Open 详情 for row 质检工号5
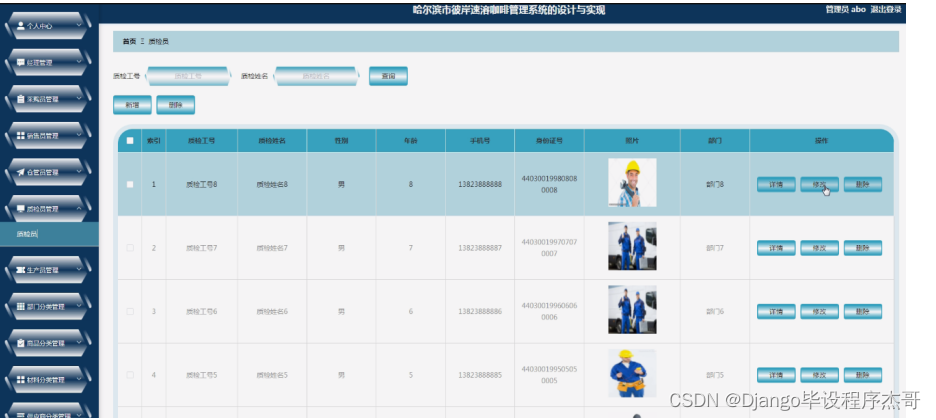This screenshot has width=936, height=420. coord(776,375)
